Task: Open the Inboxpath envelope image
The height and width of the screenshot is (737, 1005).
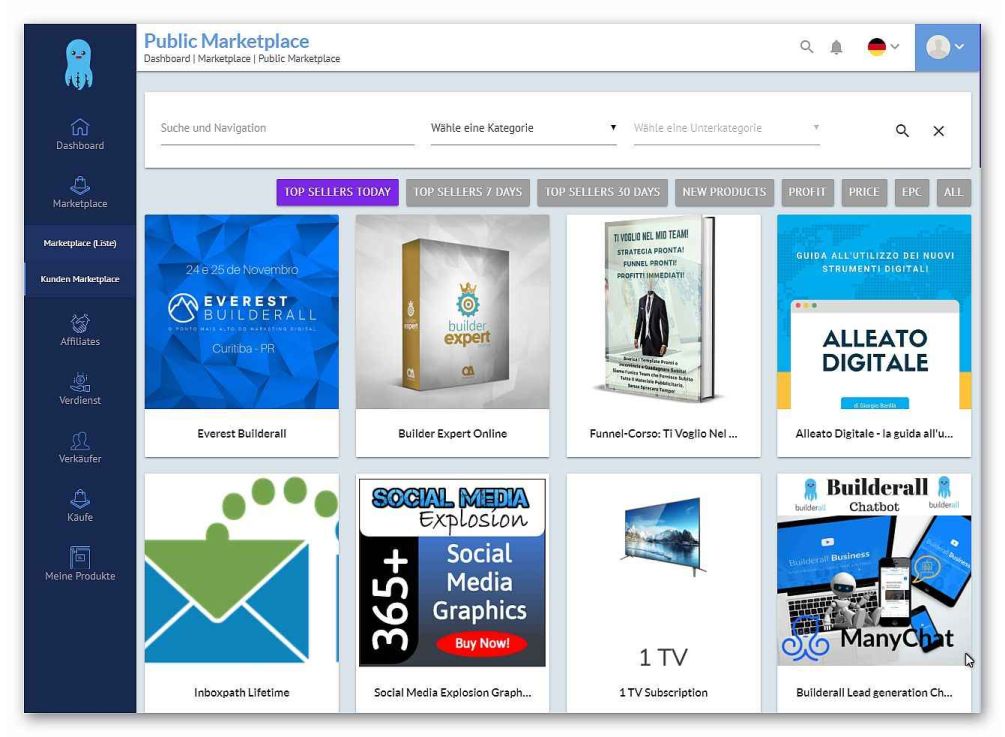Action: click(242, 570)
